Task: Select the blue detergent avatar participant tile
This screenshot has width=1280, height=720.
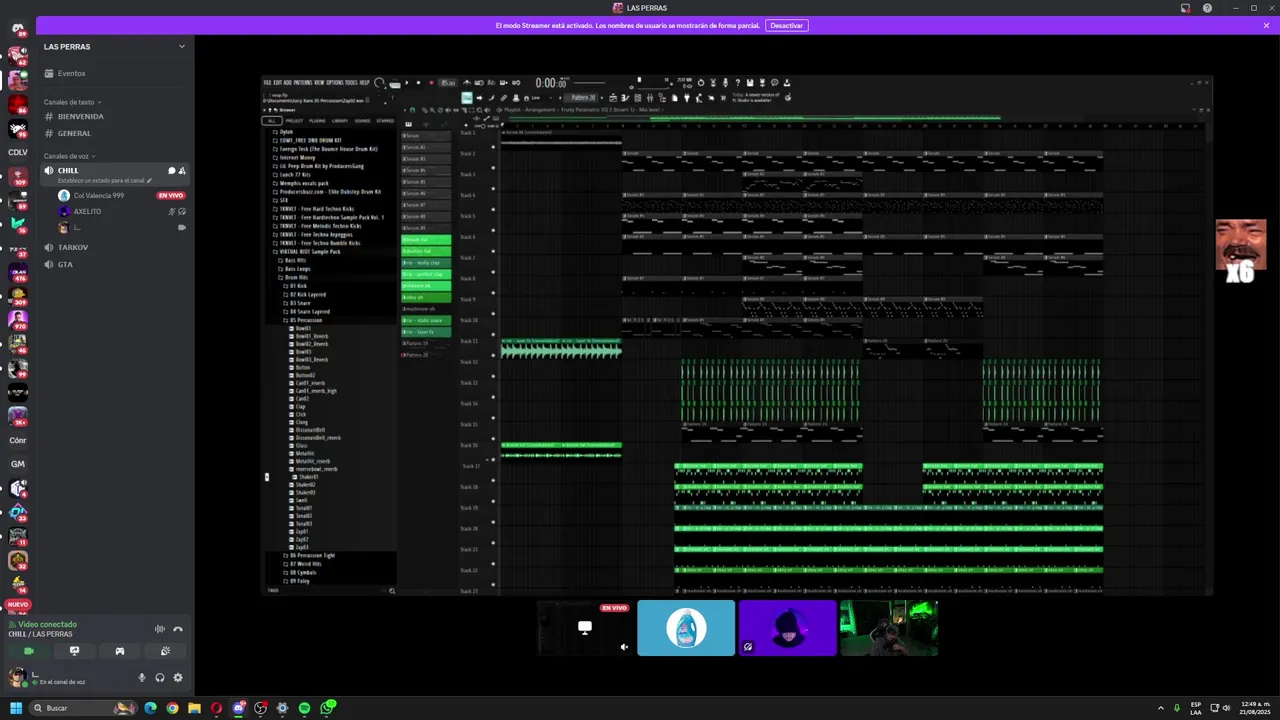Action: click(686, 628)
